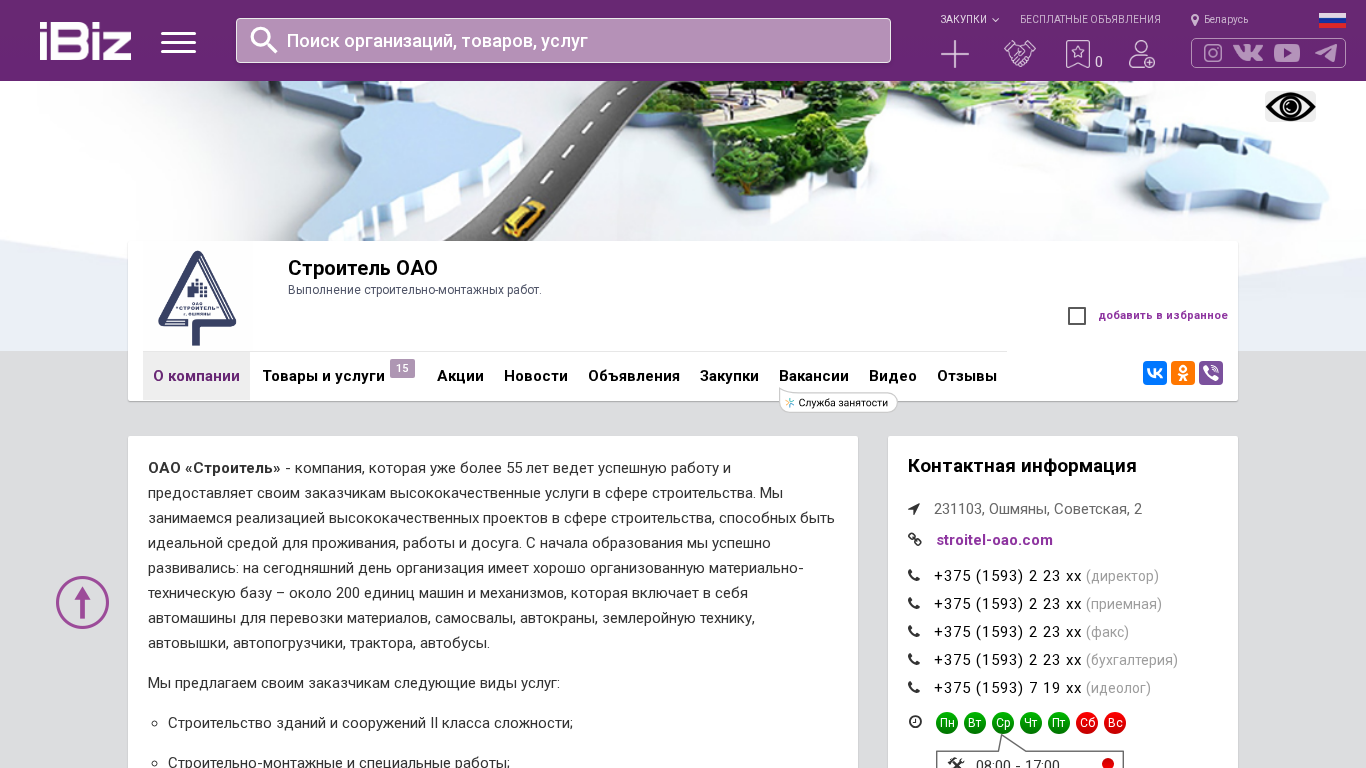This screenshot has height=768, width=1366.
Task: Open the Объявления tab
Action: click(634, 376)
